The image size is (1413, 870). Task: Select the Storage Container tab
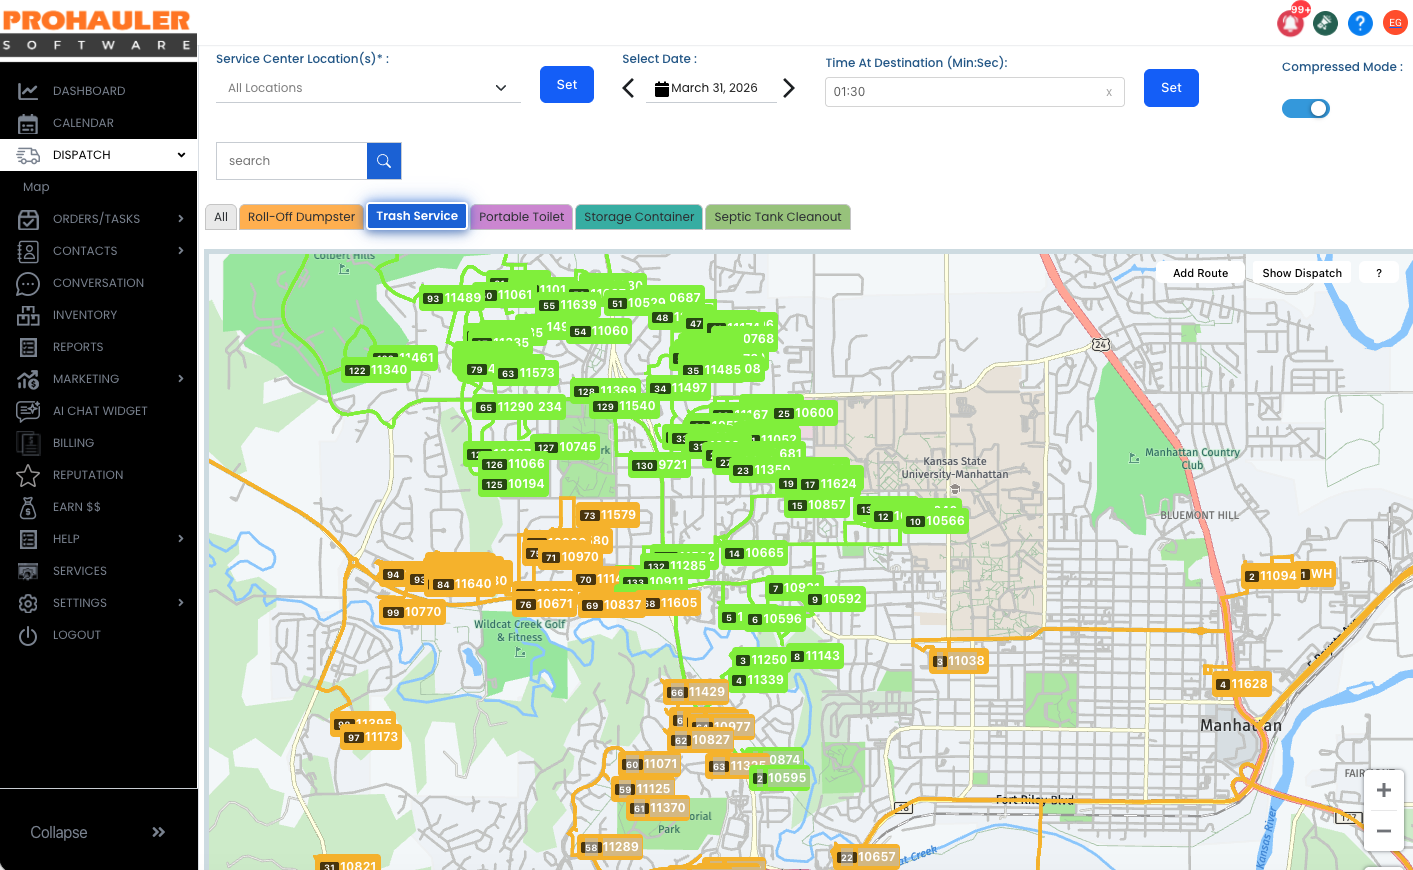639,217
